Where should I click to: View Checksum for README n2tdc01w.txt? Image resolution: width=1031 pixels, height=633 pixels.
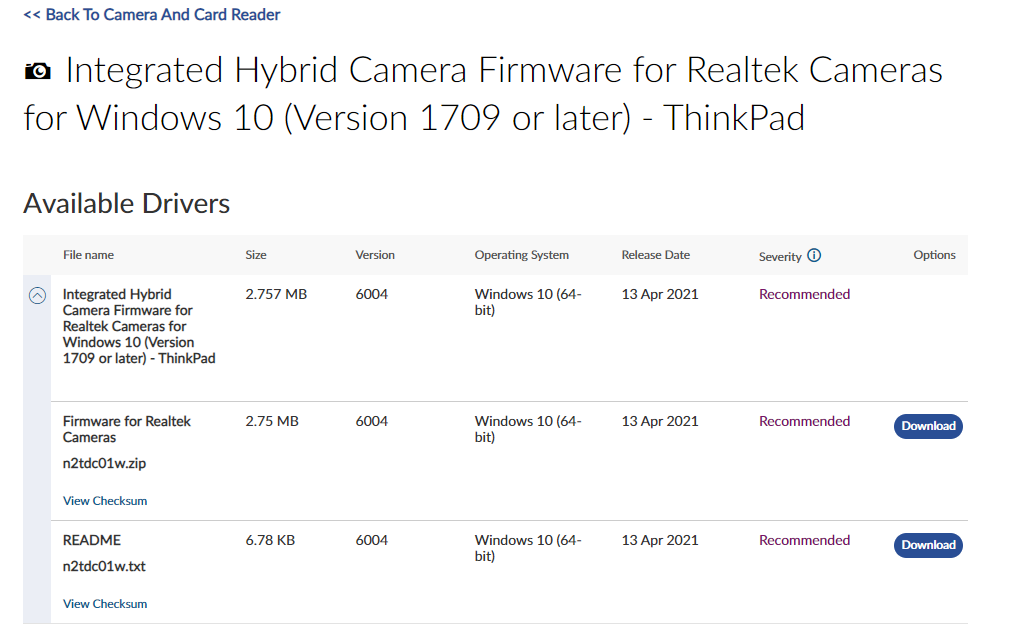coord(105,603)
